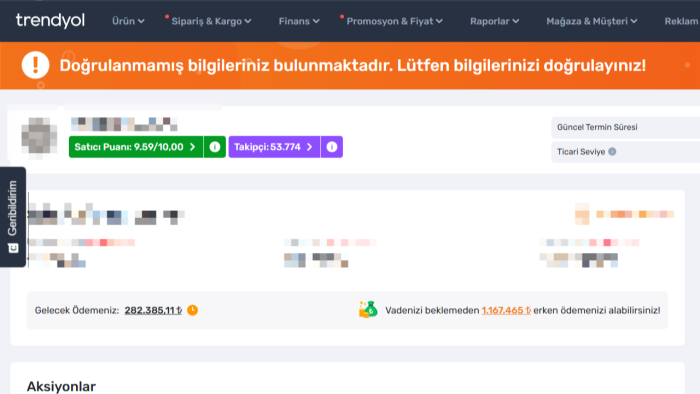
Task: Open the Takipçi 53.774 button
Action: [x=274, y=147]
